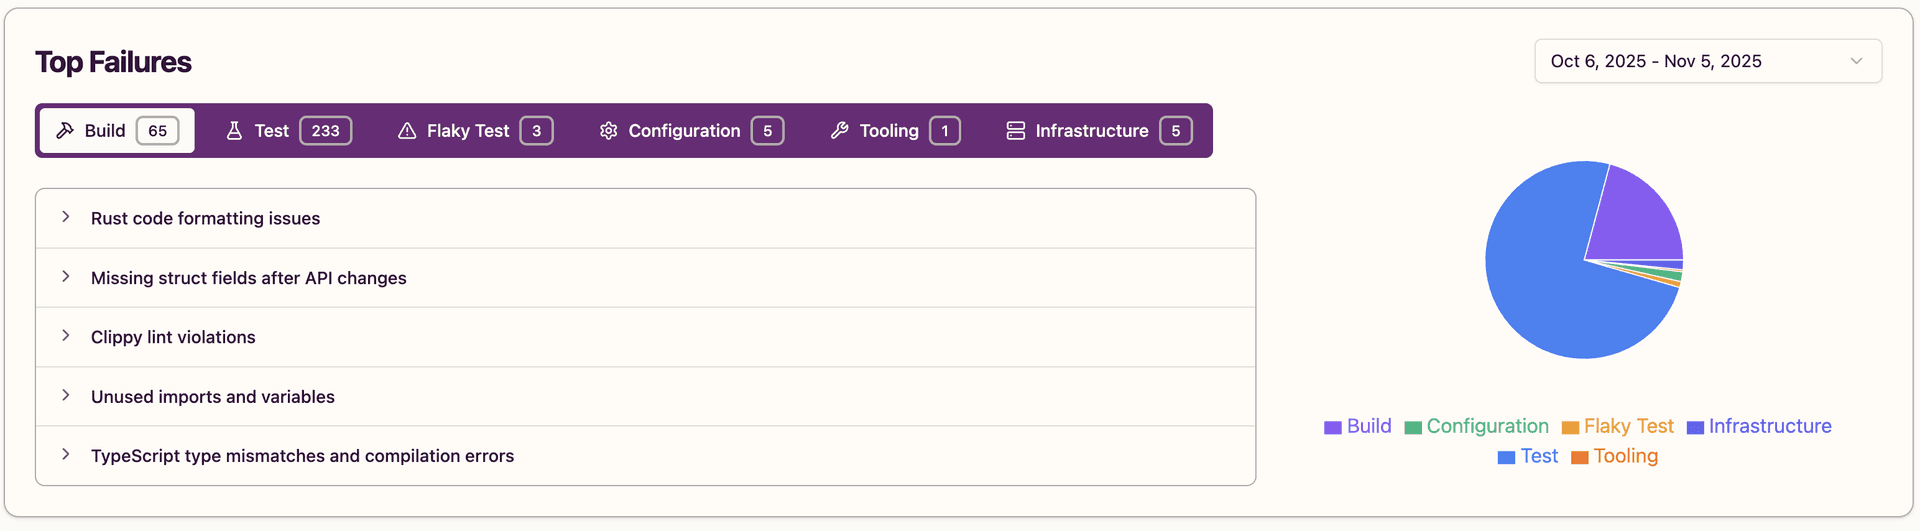Viewport: 1920px width, 531px height.
Task: Click the Infrastructure legend color swatch
Action: (1695, 427)
